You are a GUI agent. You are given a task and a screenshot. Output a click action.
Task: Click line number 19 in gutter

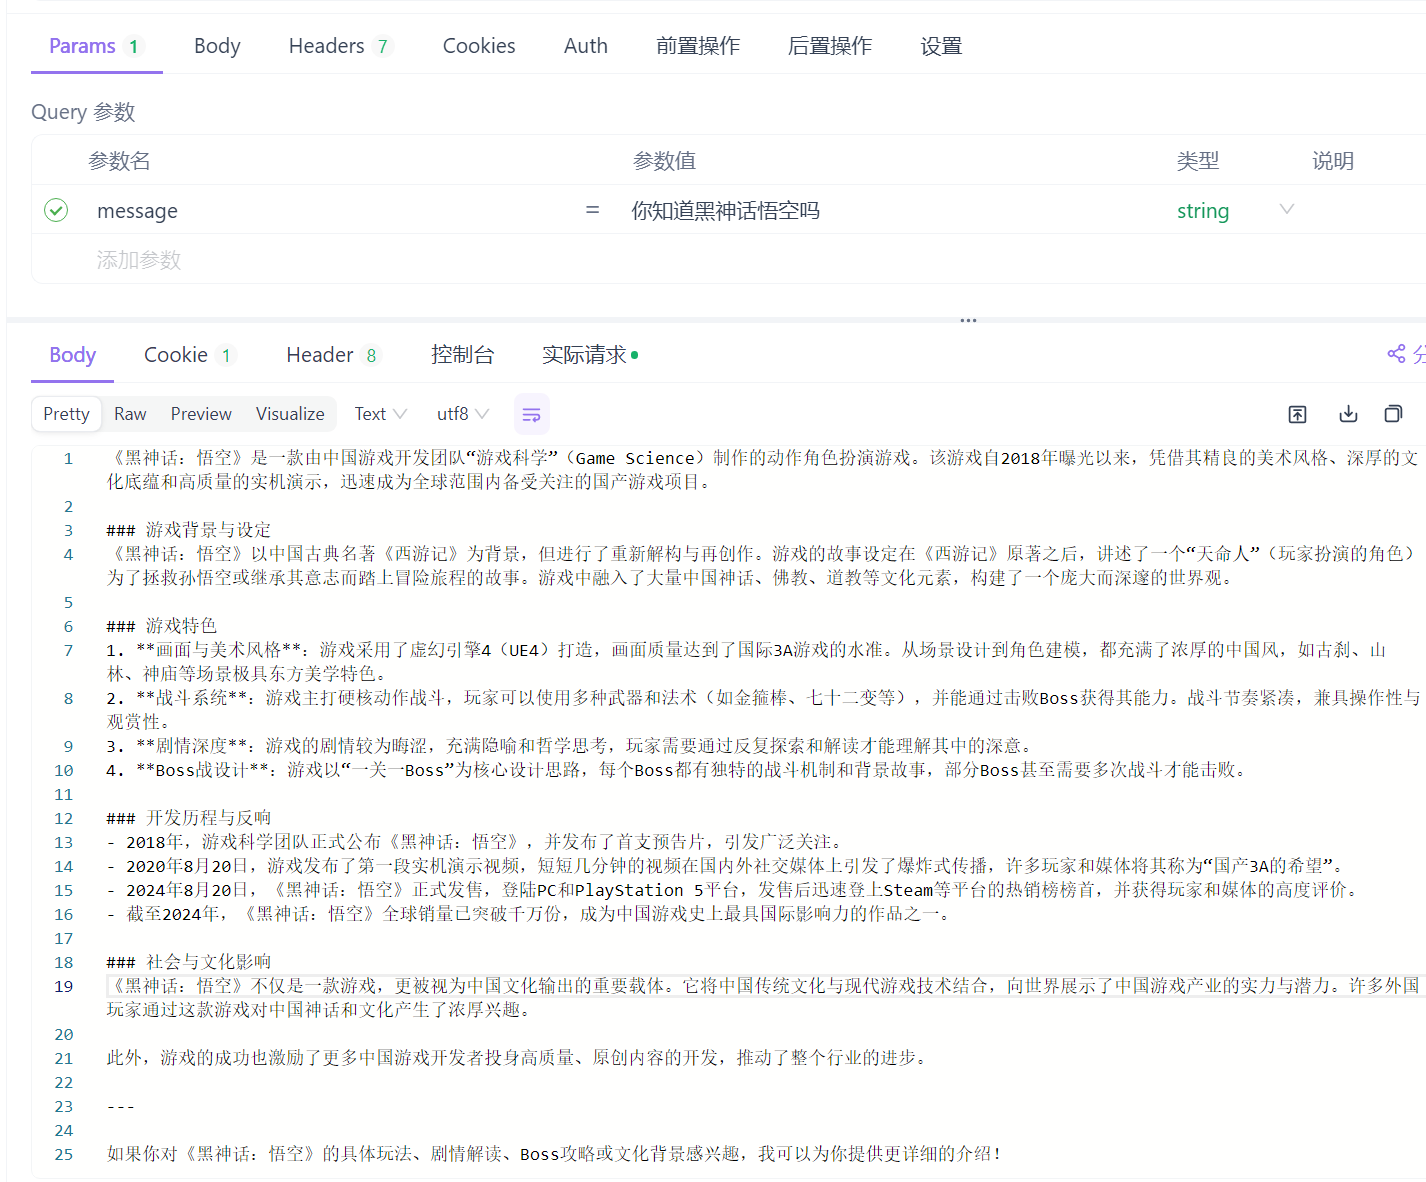point(64,986)
